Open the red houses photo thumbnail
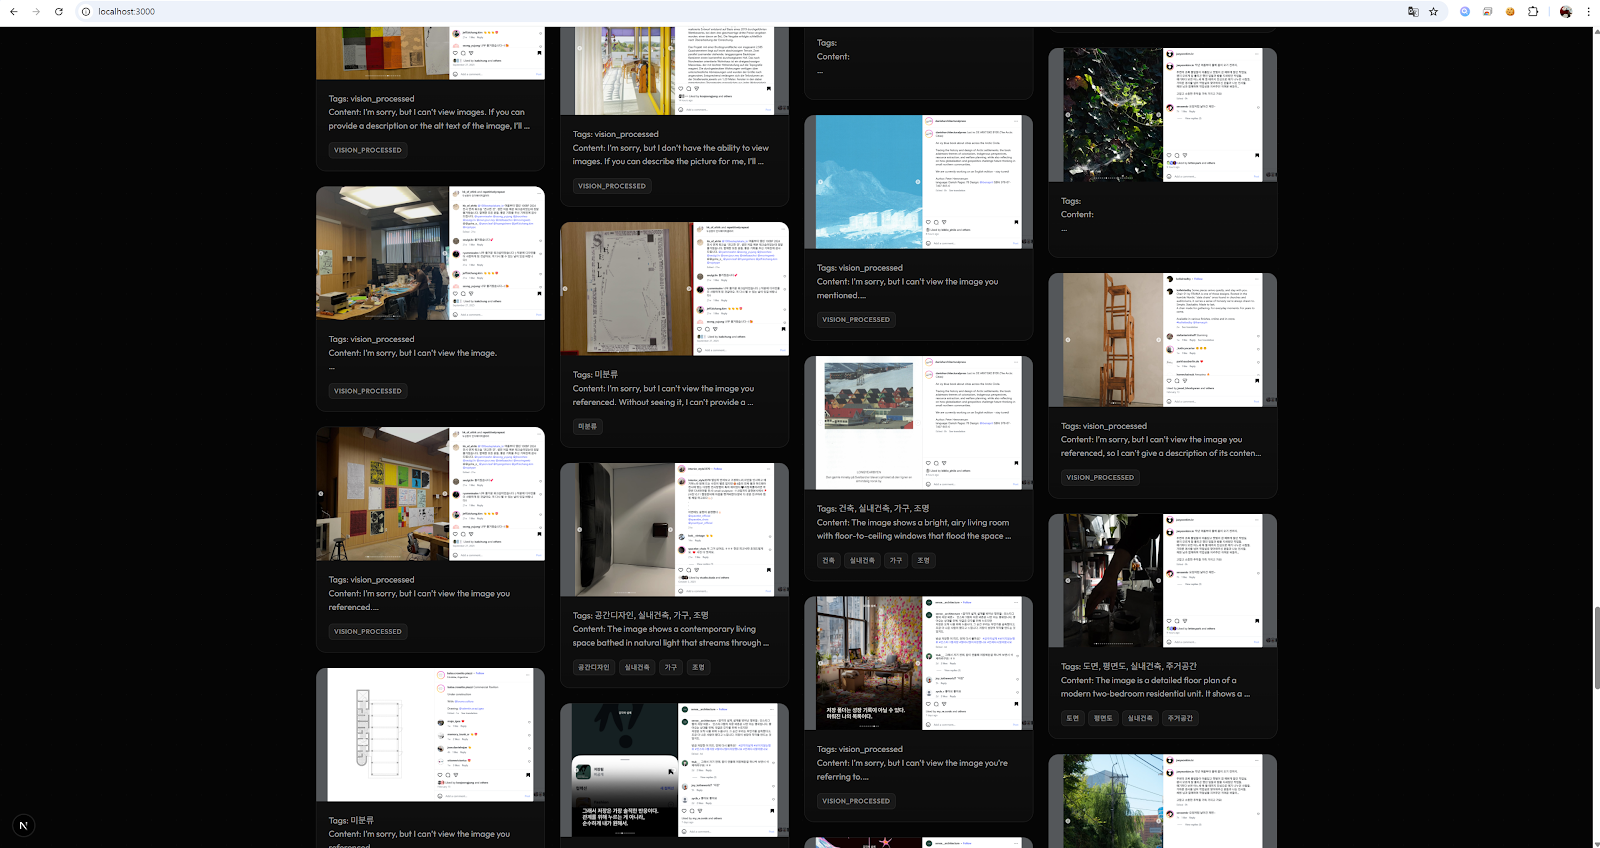The width and height of the screenshot is (1600, 848). click(x=918, y=423)
